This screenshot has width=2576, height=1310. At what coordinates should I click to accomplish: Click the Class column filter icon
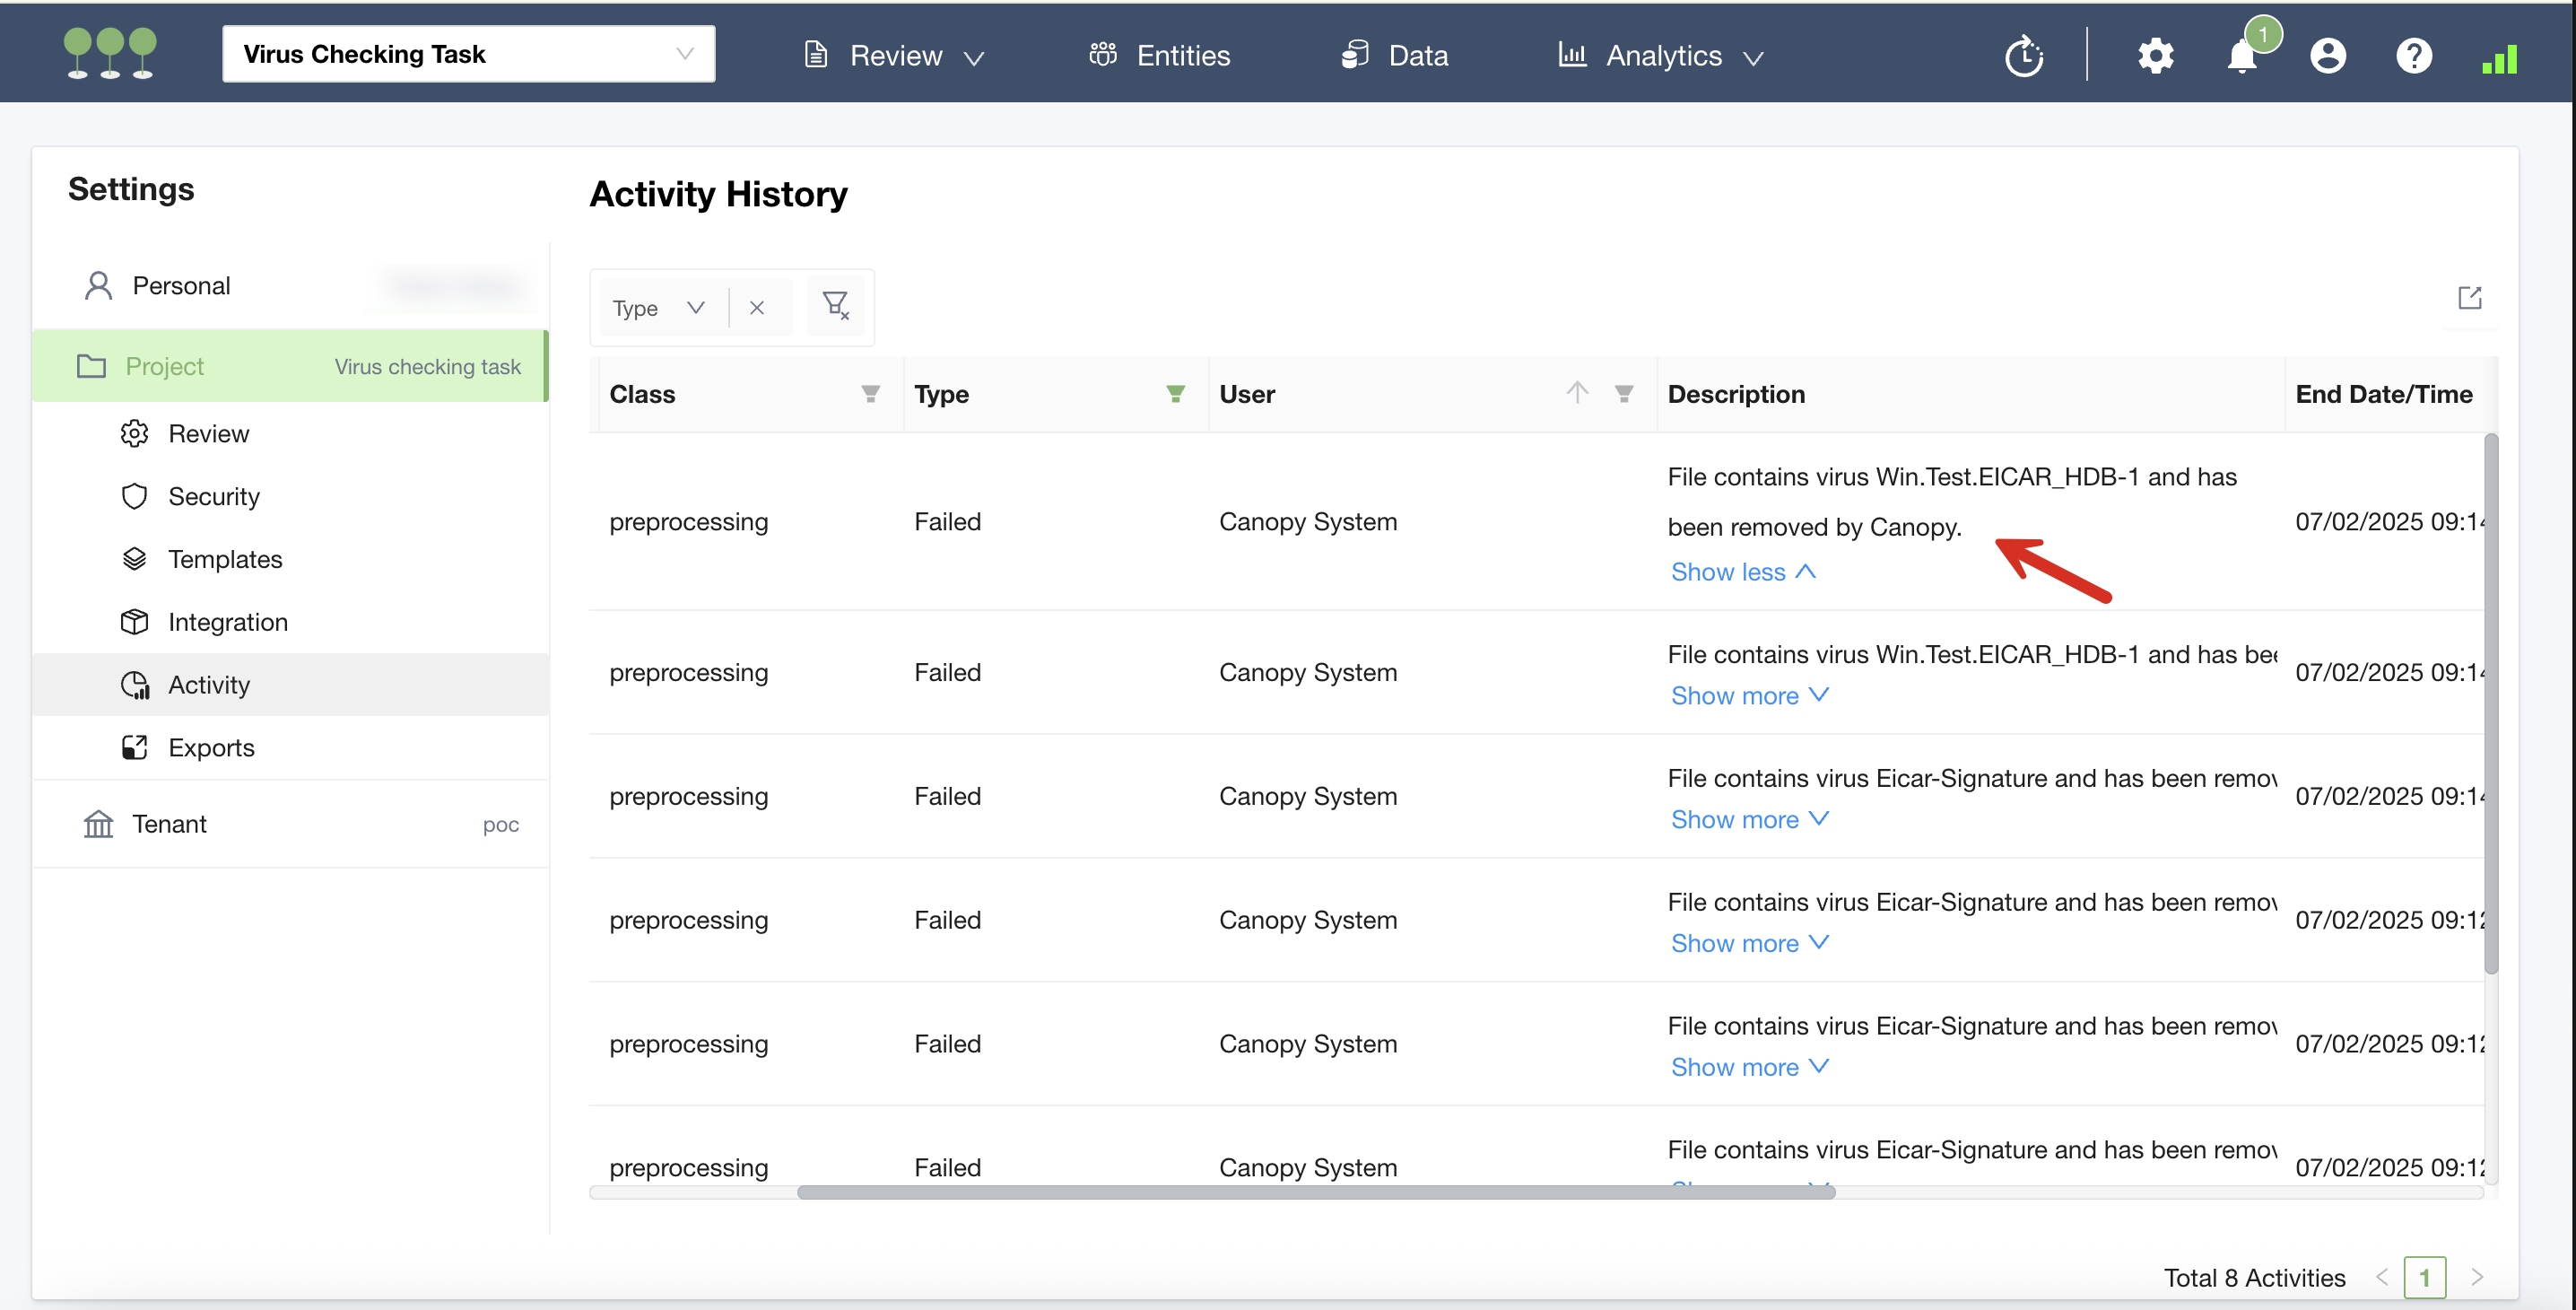click(870, 394)
